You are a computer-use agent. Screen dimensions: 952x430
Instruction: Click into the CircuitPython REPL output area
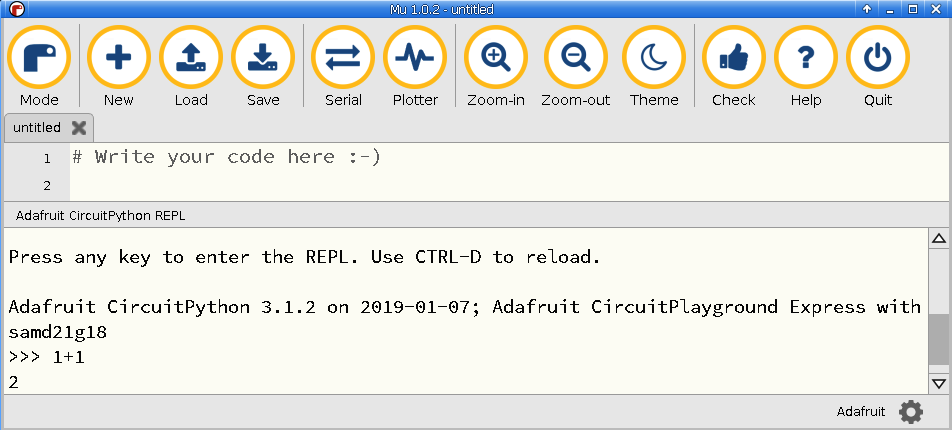point(466,311)
